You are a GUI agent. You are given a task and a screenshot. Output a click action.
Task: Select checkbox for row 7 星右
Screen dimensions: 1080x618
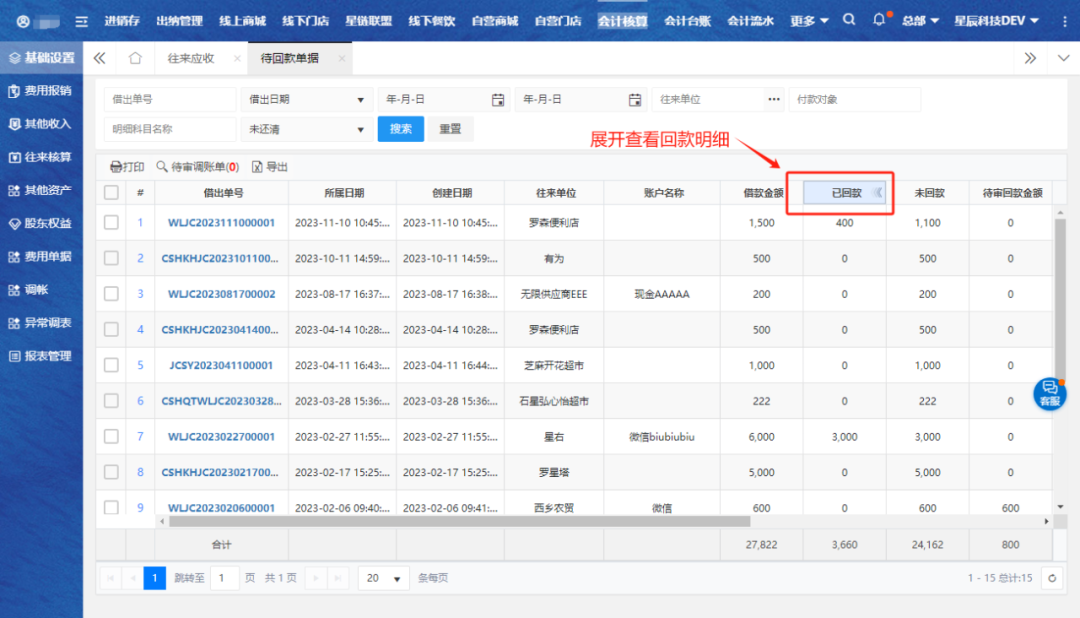111,437
